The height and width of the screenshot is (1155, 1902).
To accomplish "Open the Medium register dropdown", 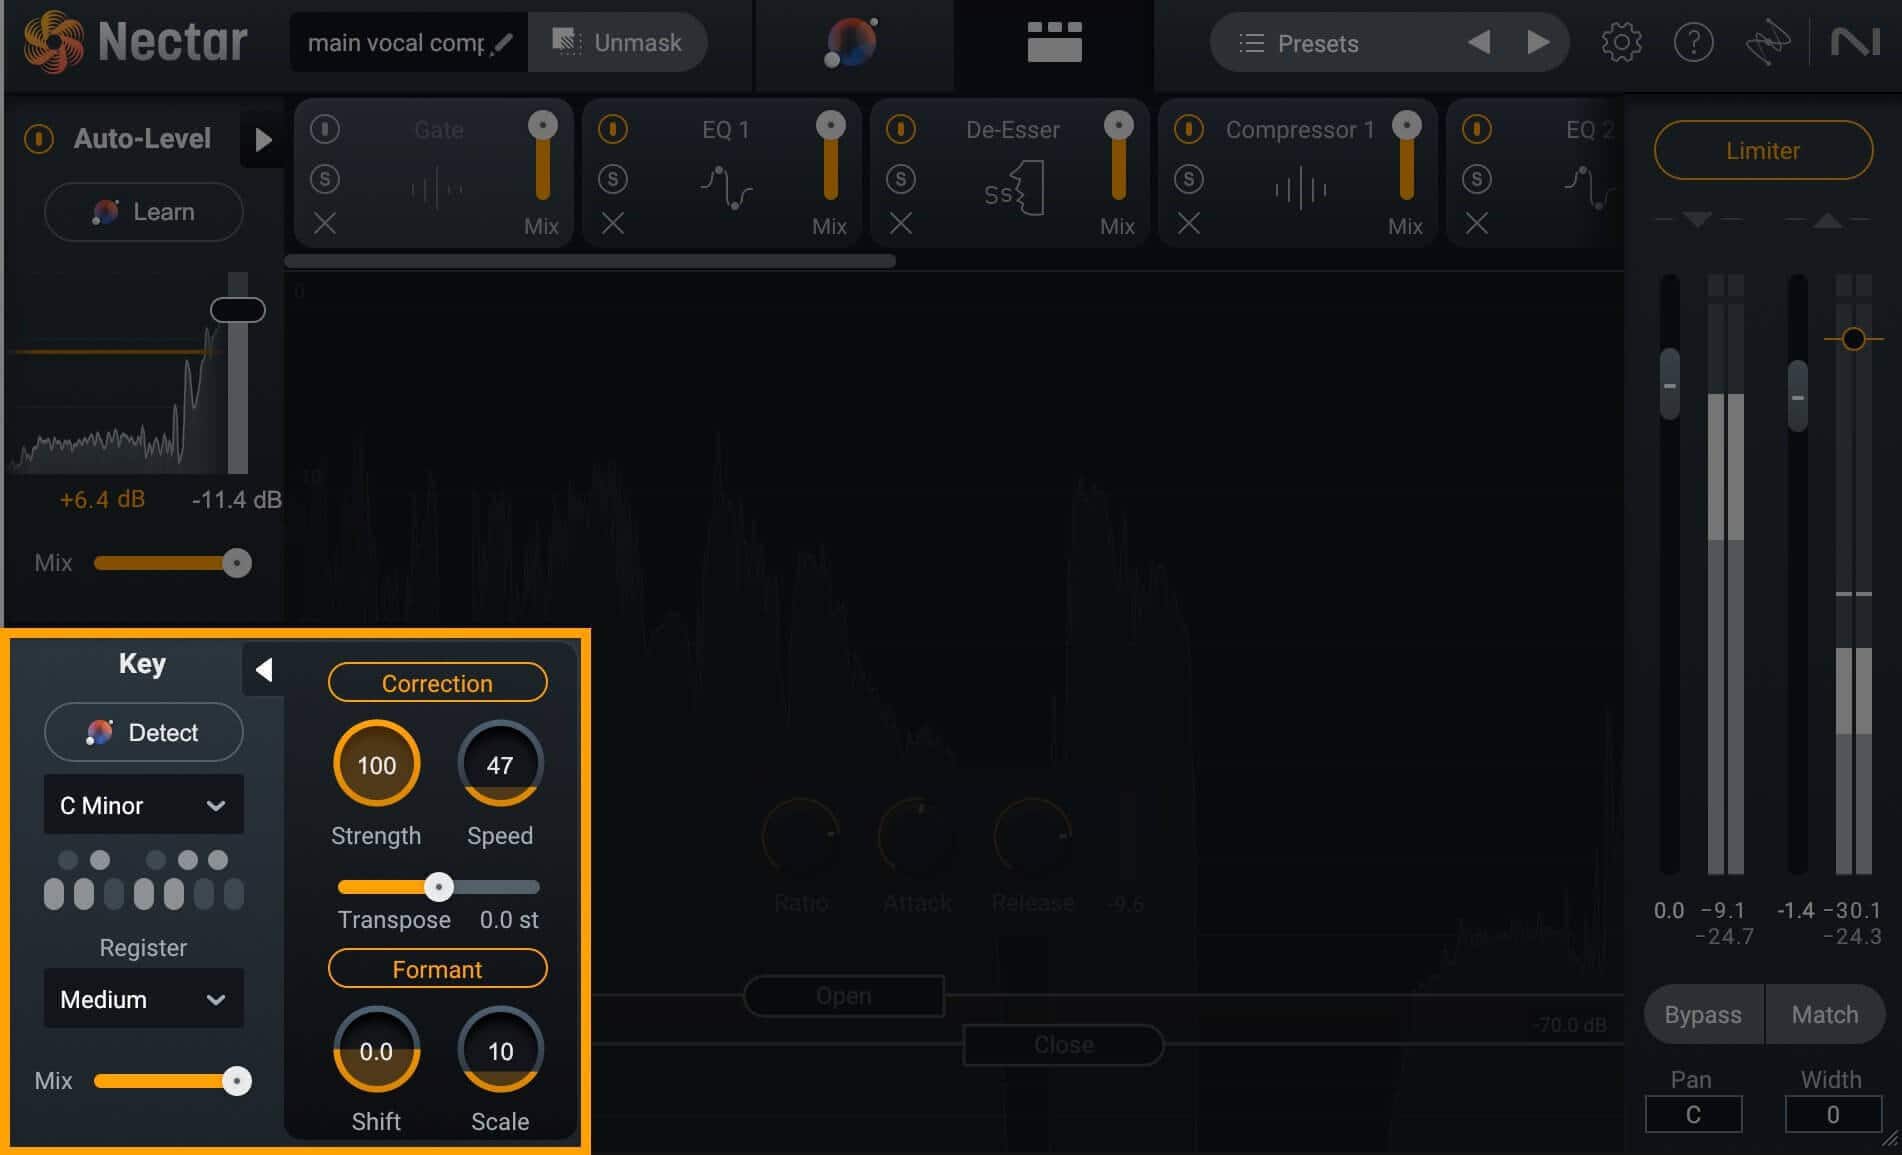I will pyautogui.click(x=143, y=999).
